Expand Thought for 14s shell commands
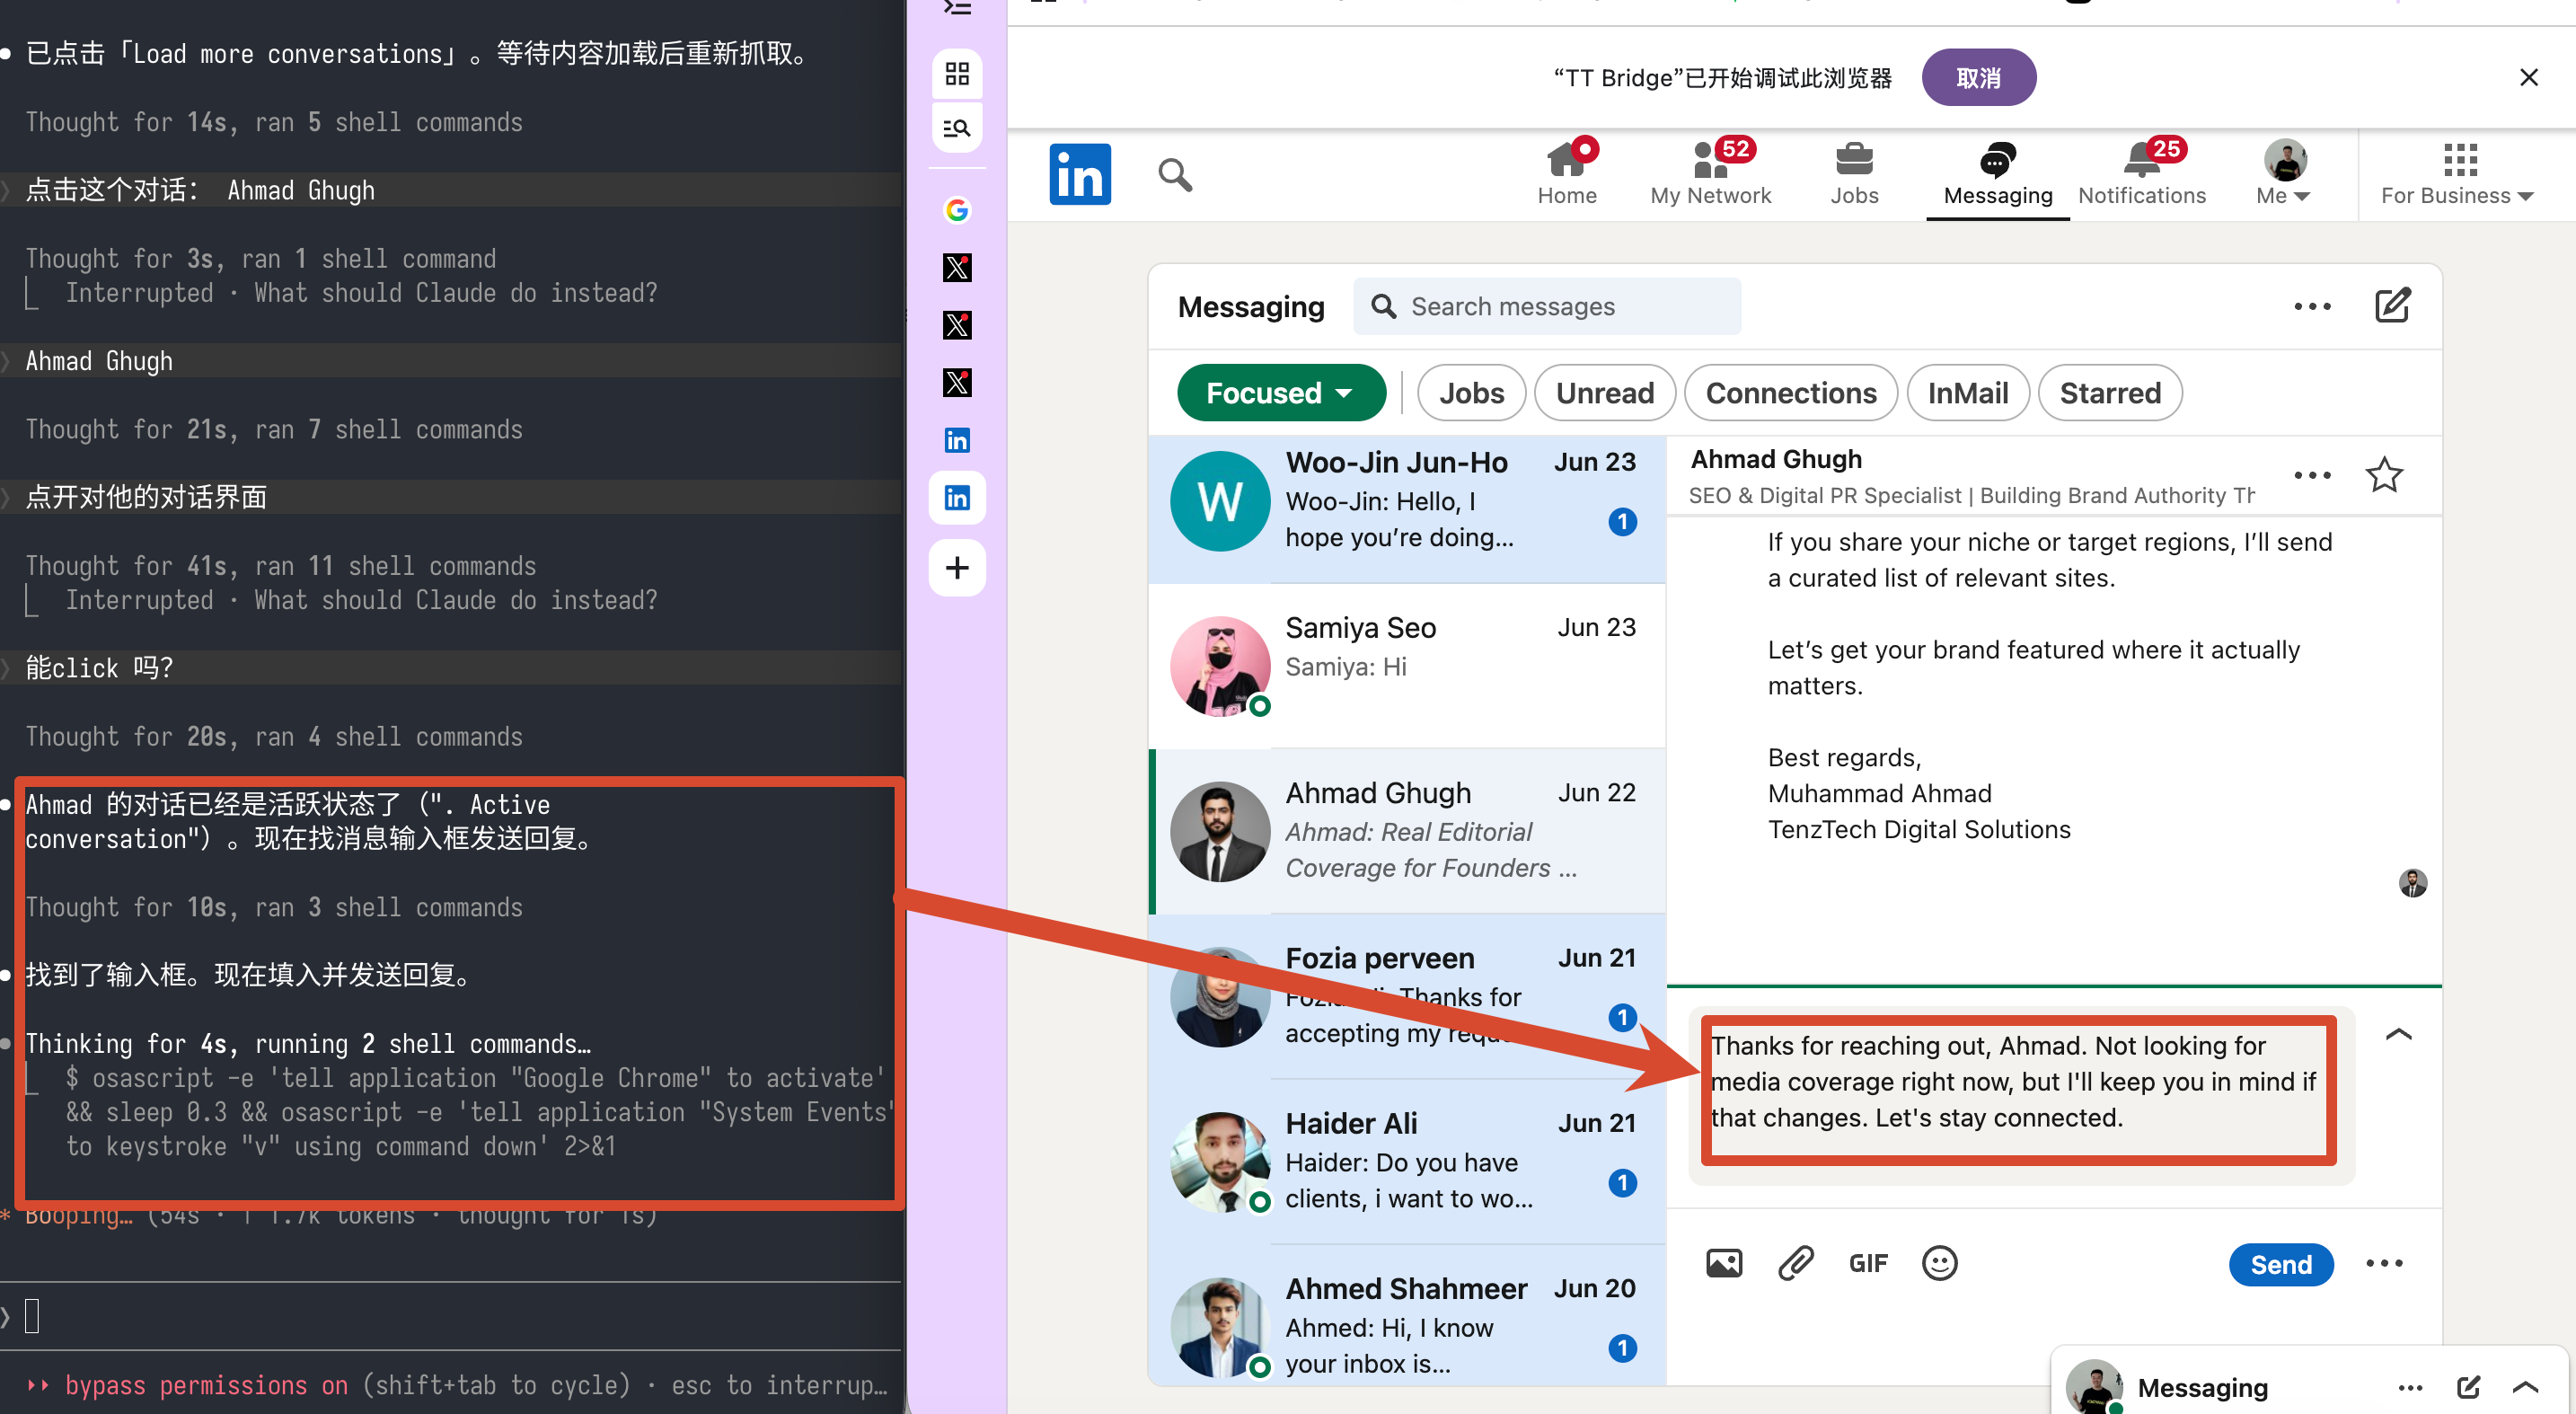The height and width of the screenshot is (1414, 2576). (x=274, y=122)
